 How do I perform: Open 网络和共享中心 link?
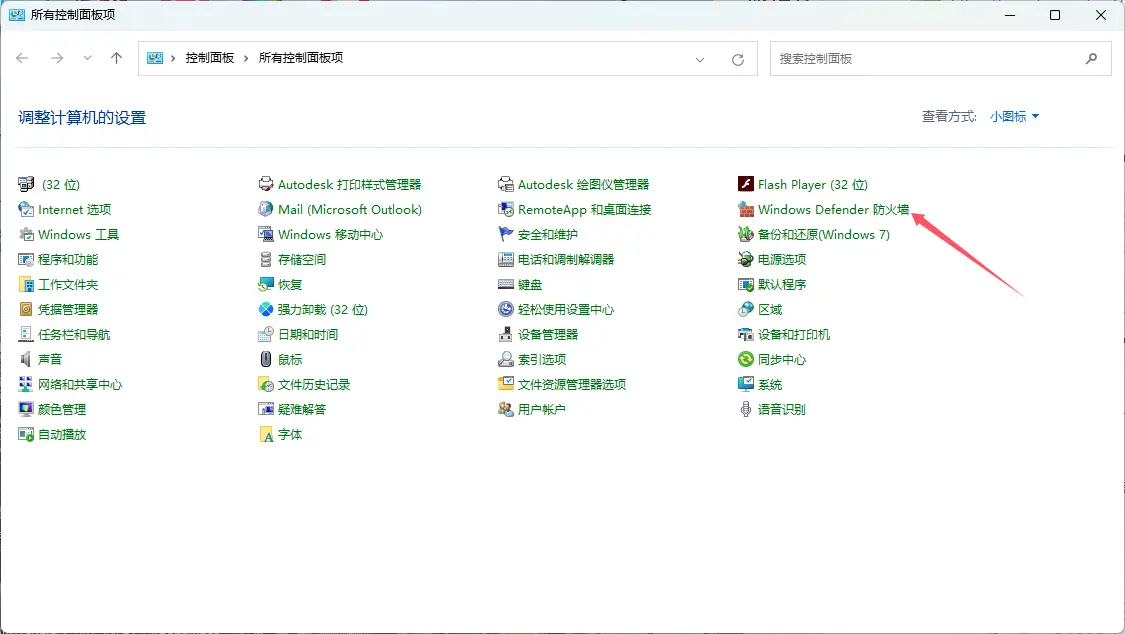(80, 384)
